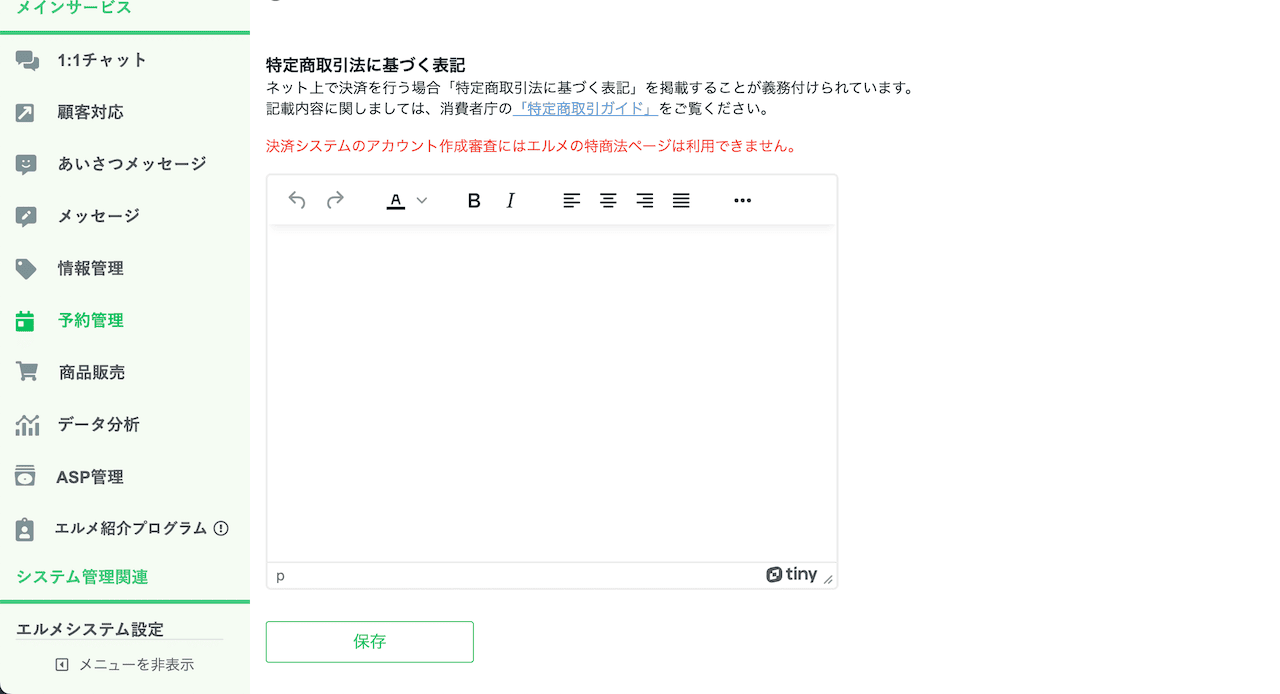The height and width of the screenshot is (694, 1280).
Task: Click the green calendar icon
Action: [25, 321]
